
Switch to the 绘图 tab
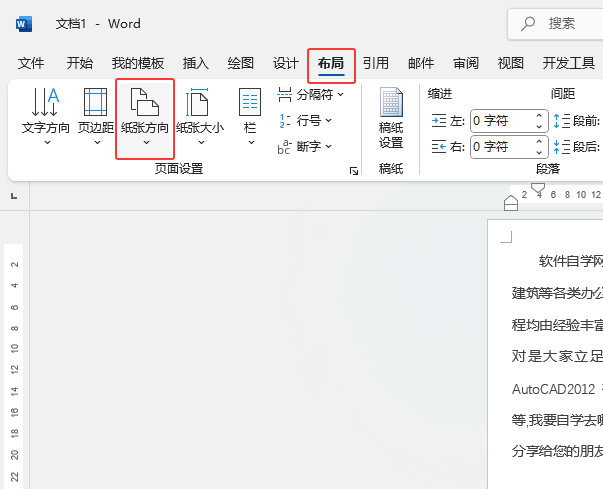click(x=241, y=63)
